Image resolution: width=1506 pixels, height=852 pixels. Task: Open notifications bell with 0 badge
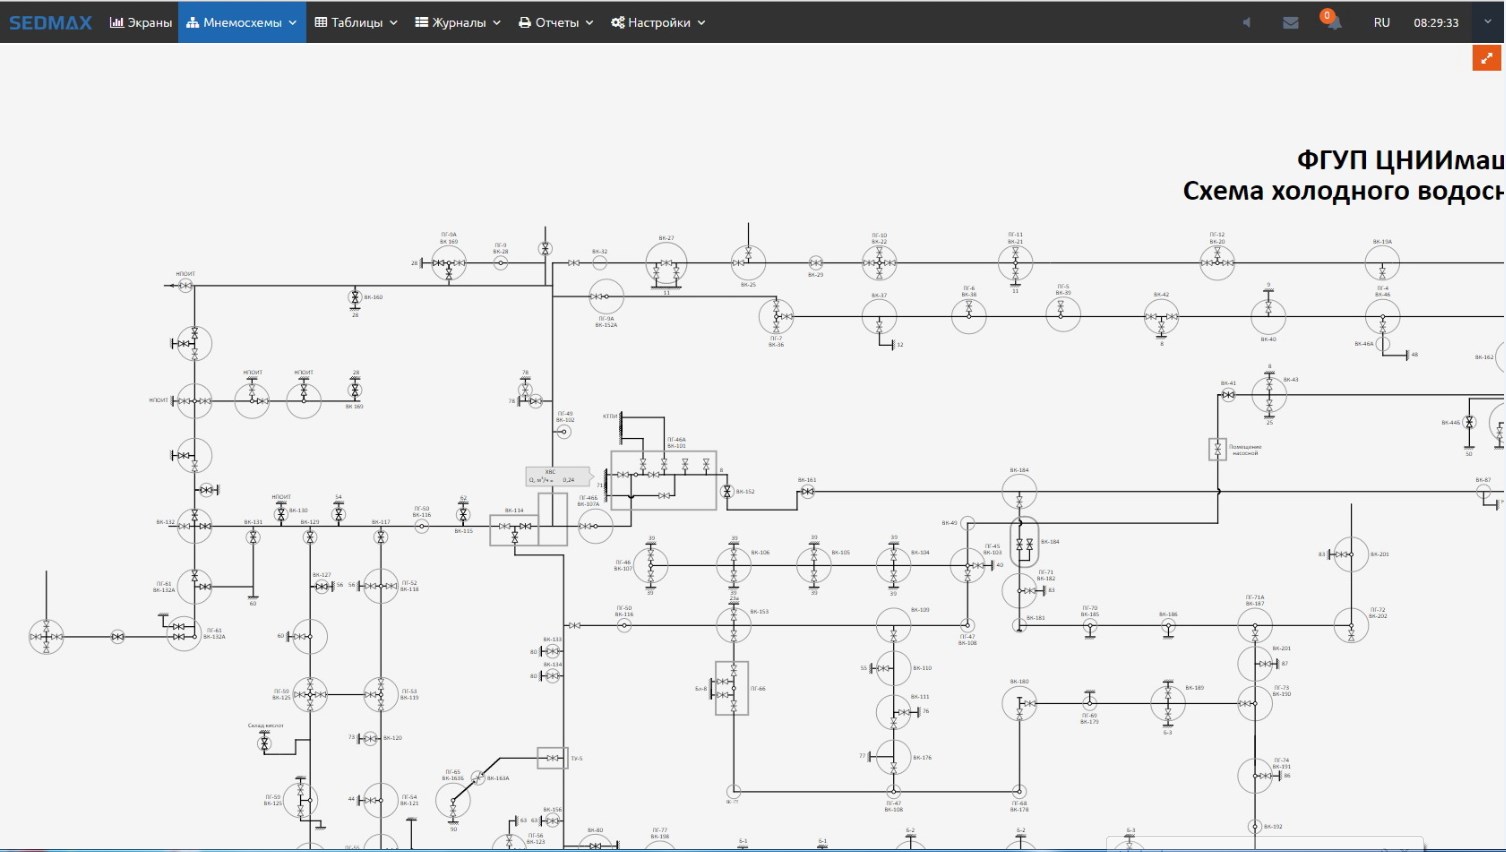[1332, 22]
